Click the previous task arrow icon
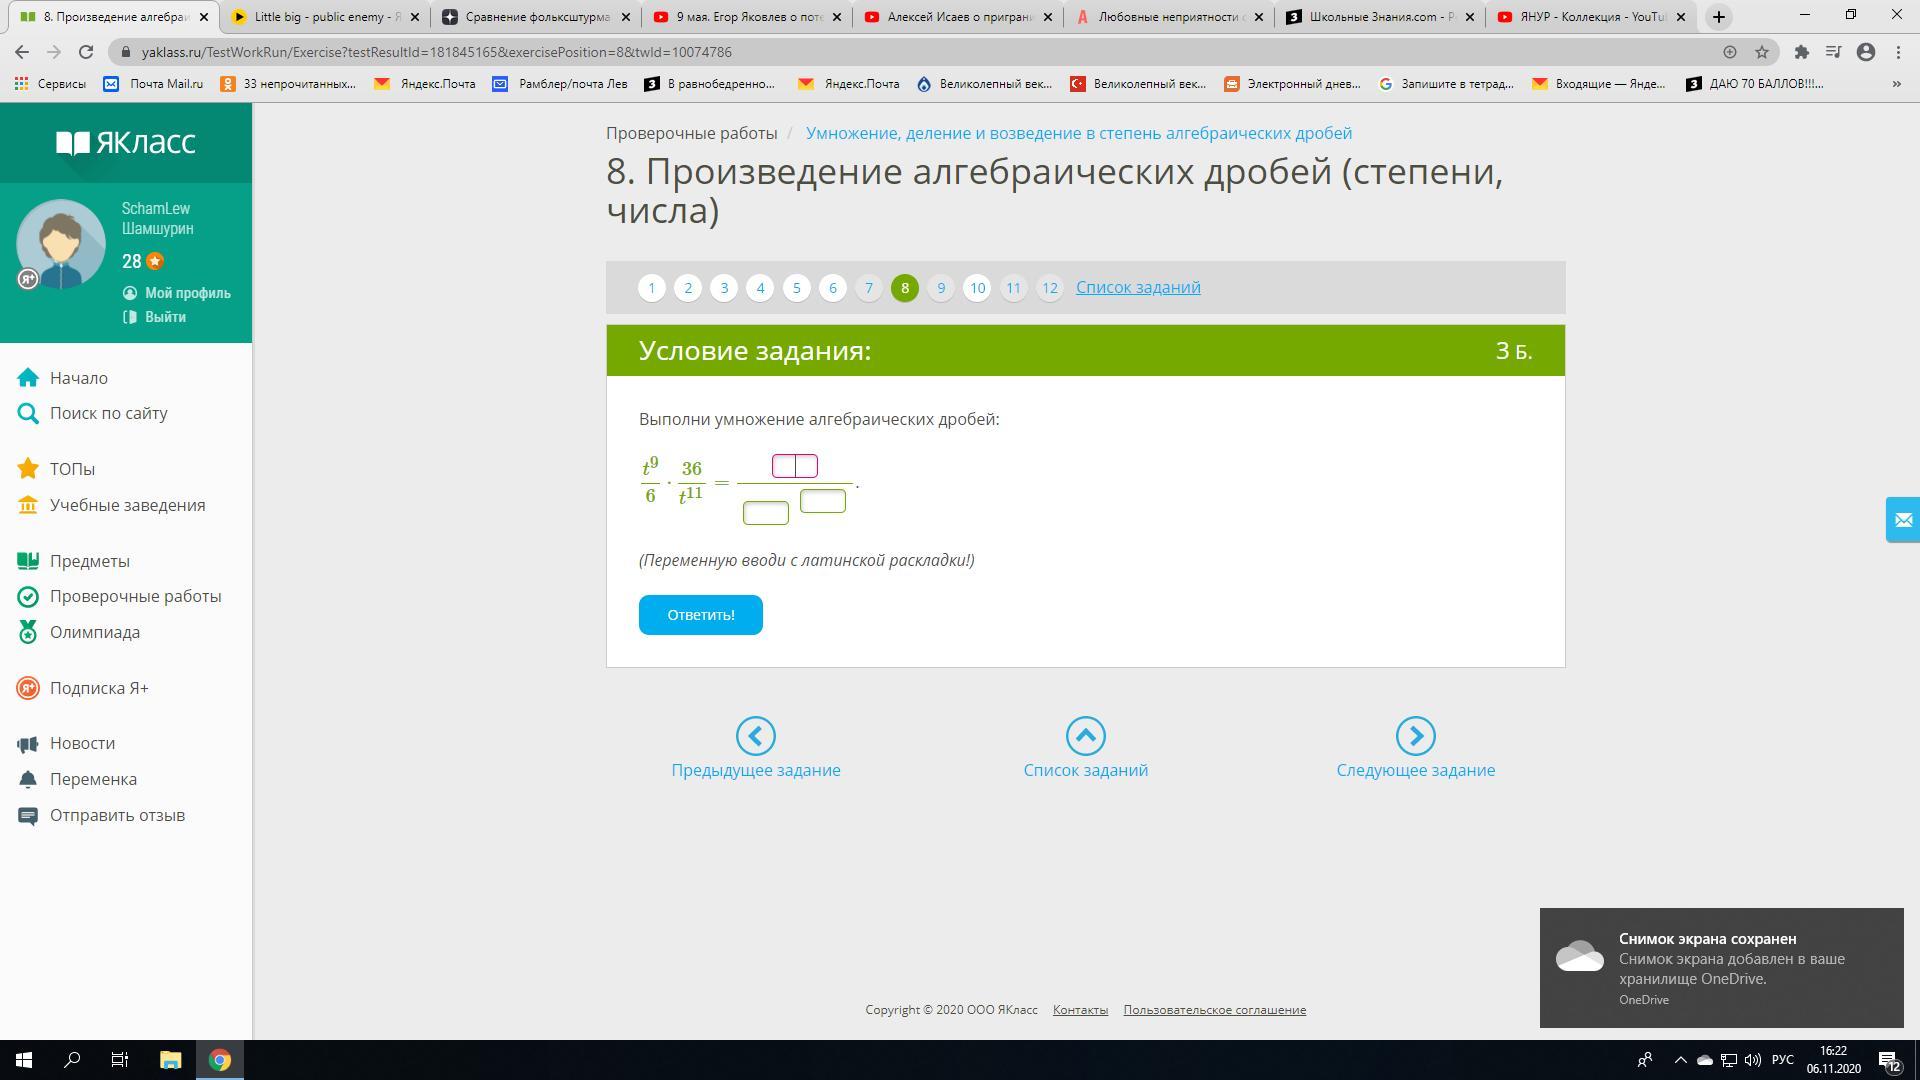 coord(755,736)
